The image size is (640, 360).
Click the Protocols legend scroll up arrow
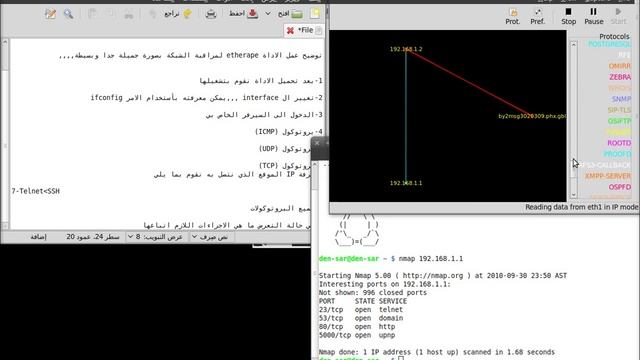click(x=573, y=44)
